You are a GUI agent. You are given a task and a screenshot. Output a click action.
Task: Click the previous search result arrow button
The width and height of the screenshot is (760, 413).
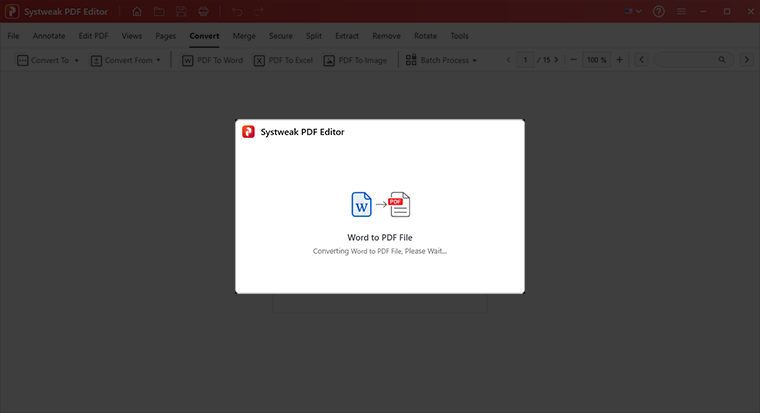641,60
